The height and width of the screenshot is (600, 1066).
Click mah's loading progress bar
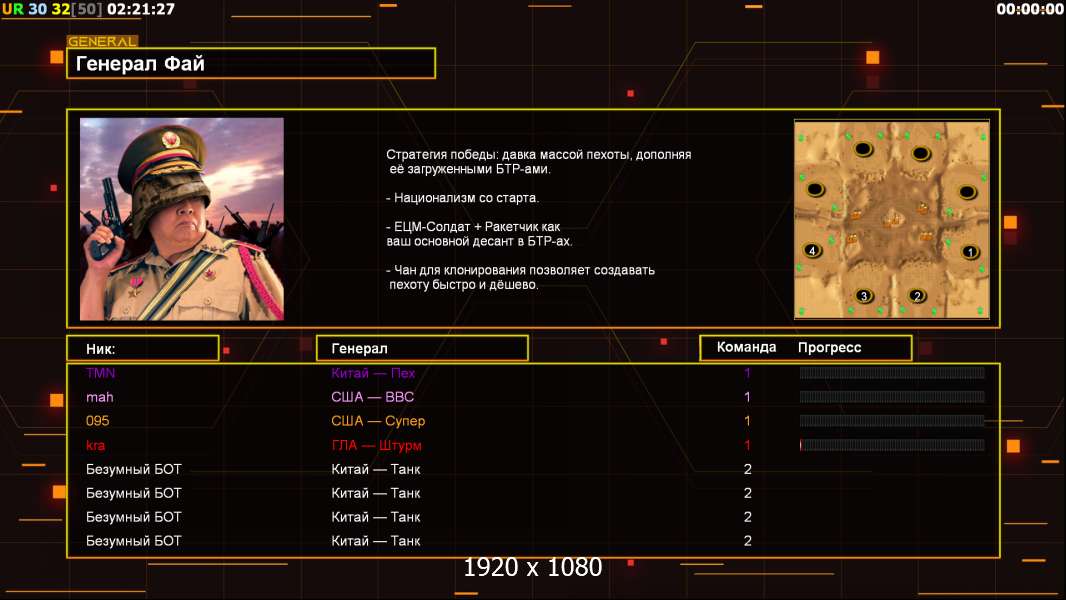point(892,397)
